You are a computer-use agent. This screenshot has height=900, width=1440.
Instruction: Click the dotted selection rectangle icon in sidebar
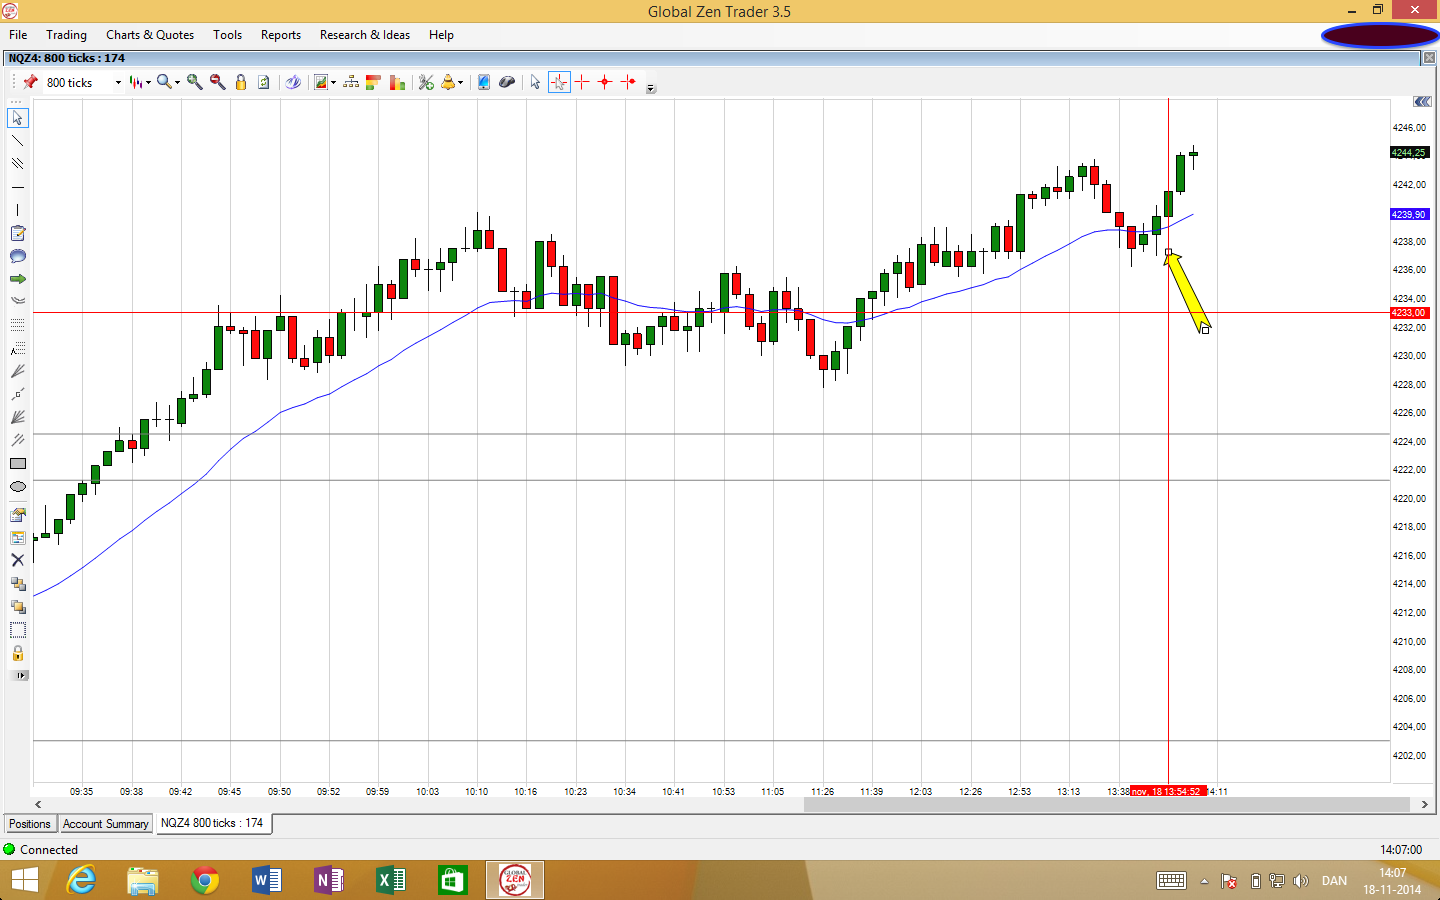[17, 630]
